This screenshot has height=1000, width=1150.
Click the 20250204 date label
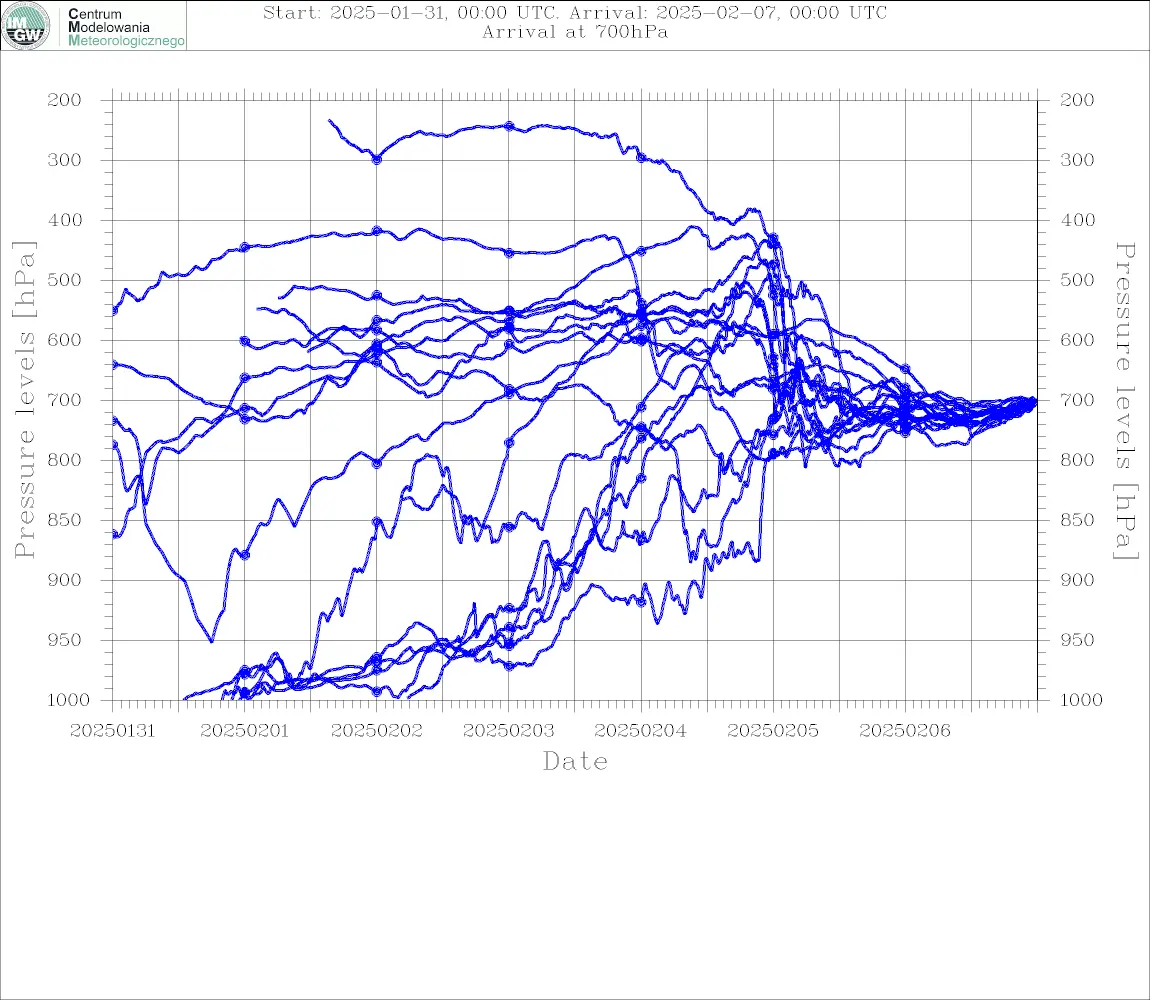(641, 731)
